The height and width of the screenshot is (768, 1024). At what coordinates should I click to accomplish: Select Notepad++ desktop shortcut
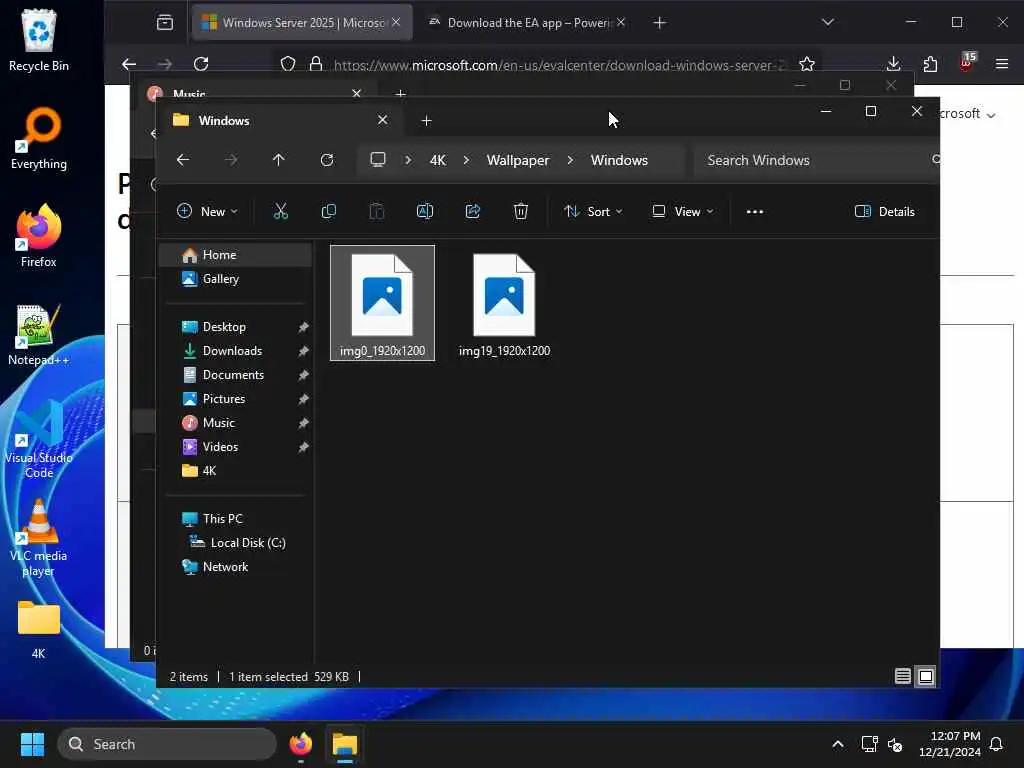tap(39, 335)
